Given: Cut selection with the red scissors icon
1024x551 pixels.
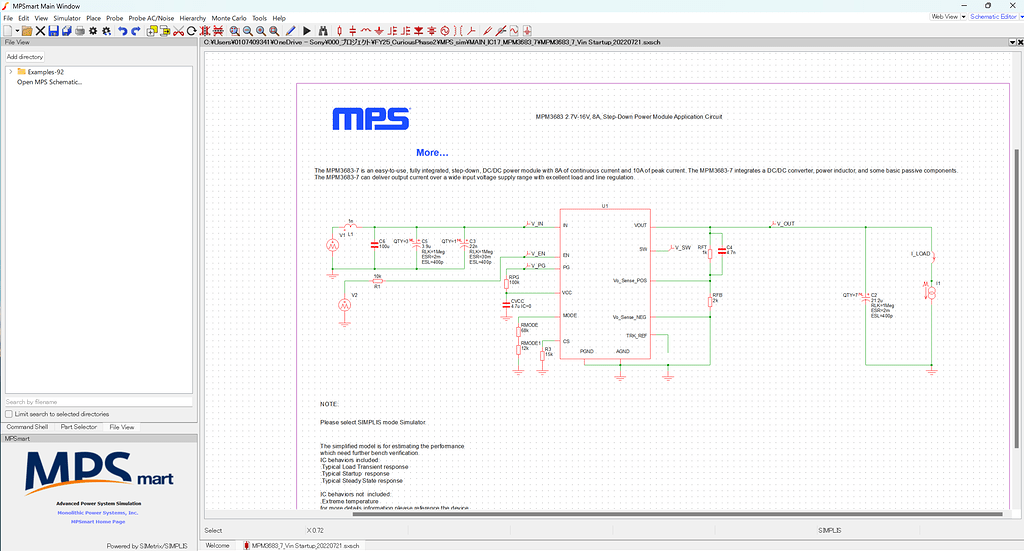Looking at the screenshot, I should tap(178, 31).
